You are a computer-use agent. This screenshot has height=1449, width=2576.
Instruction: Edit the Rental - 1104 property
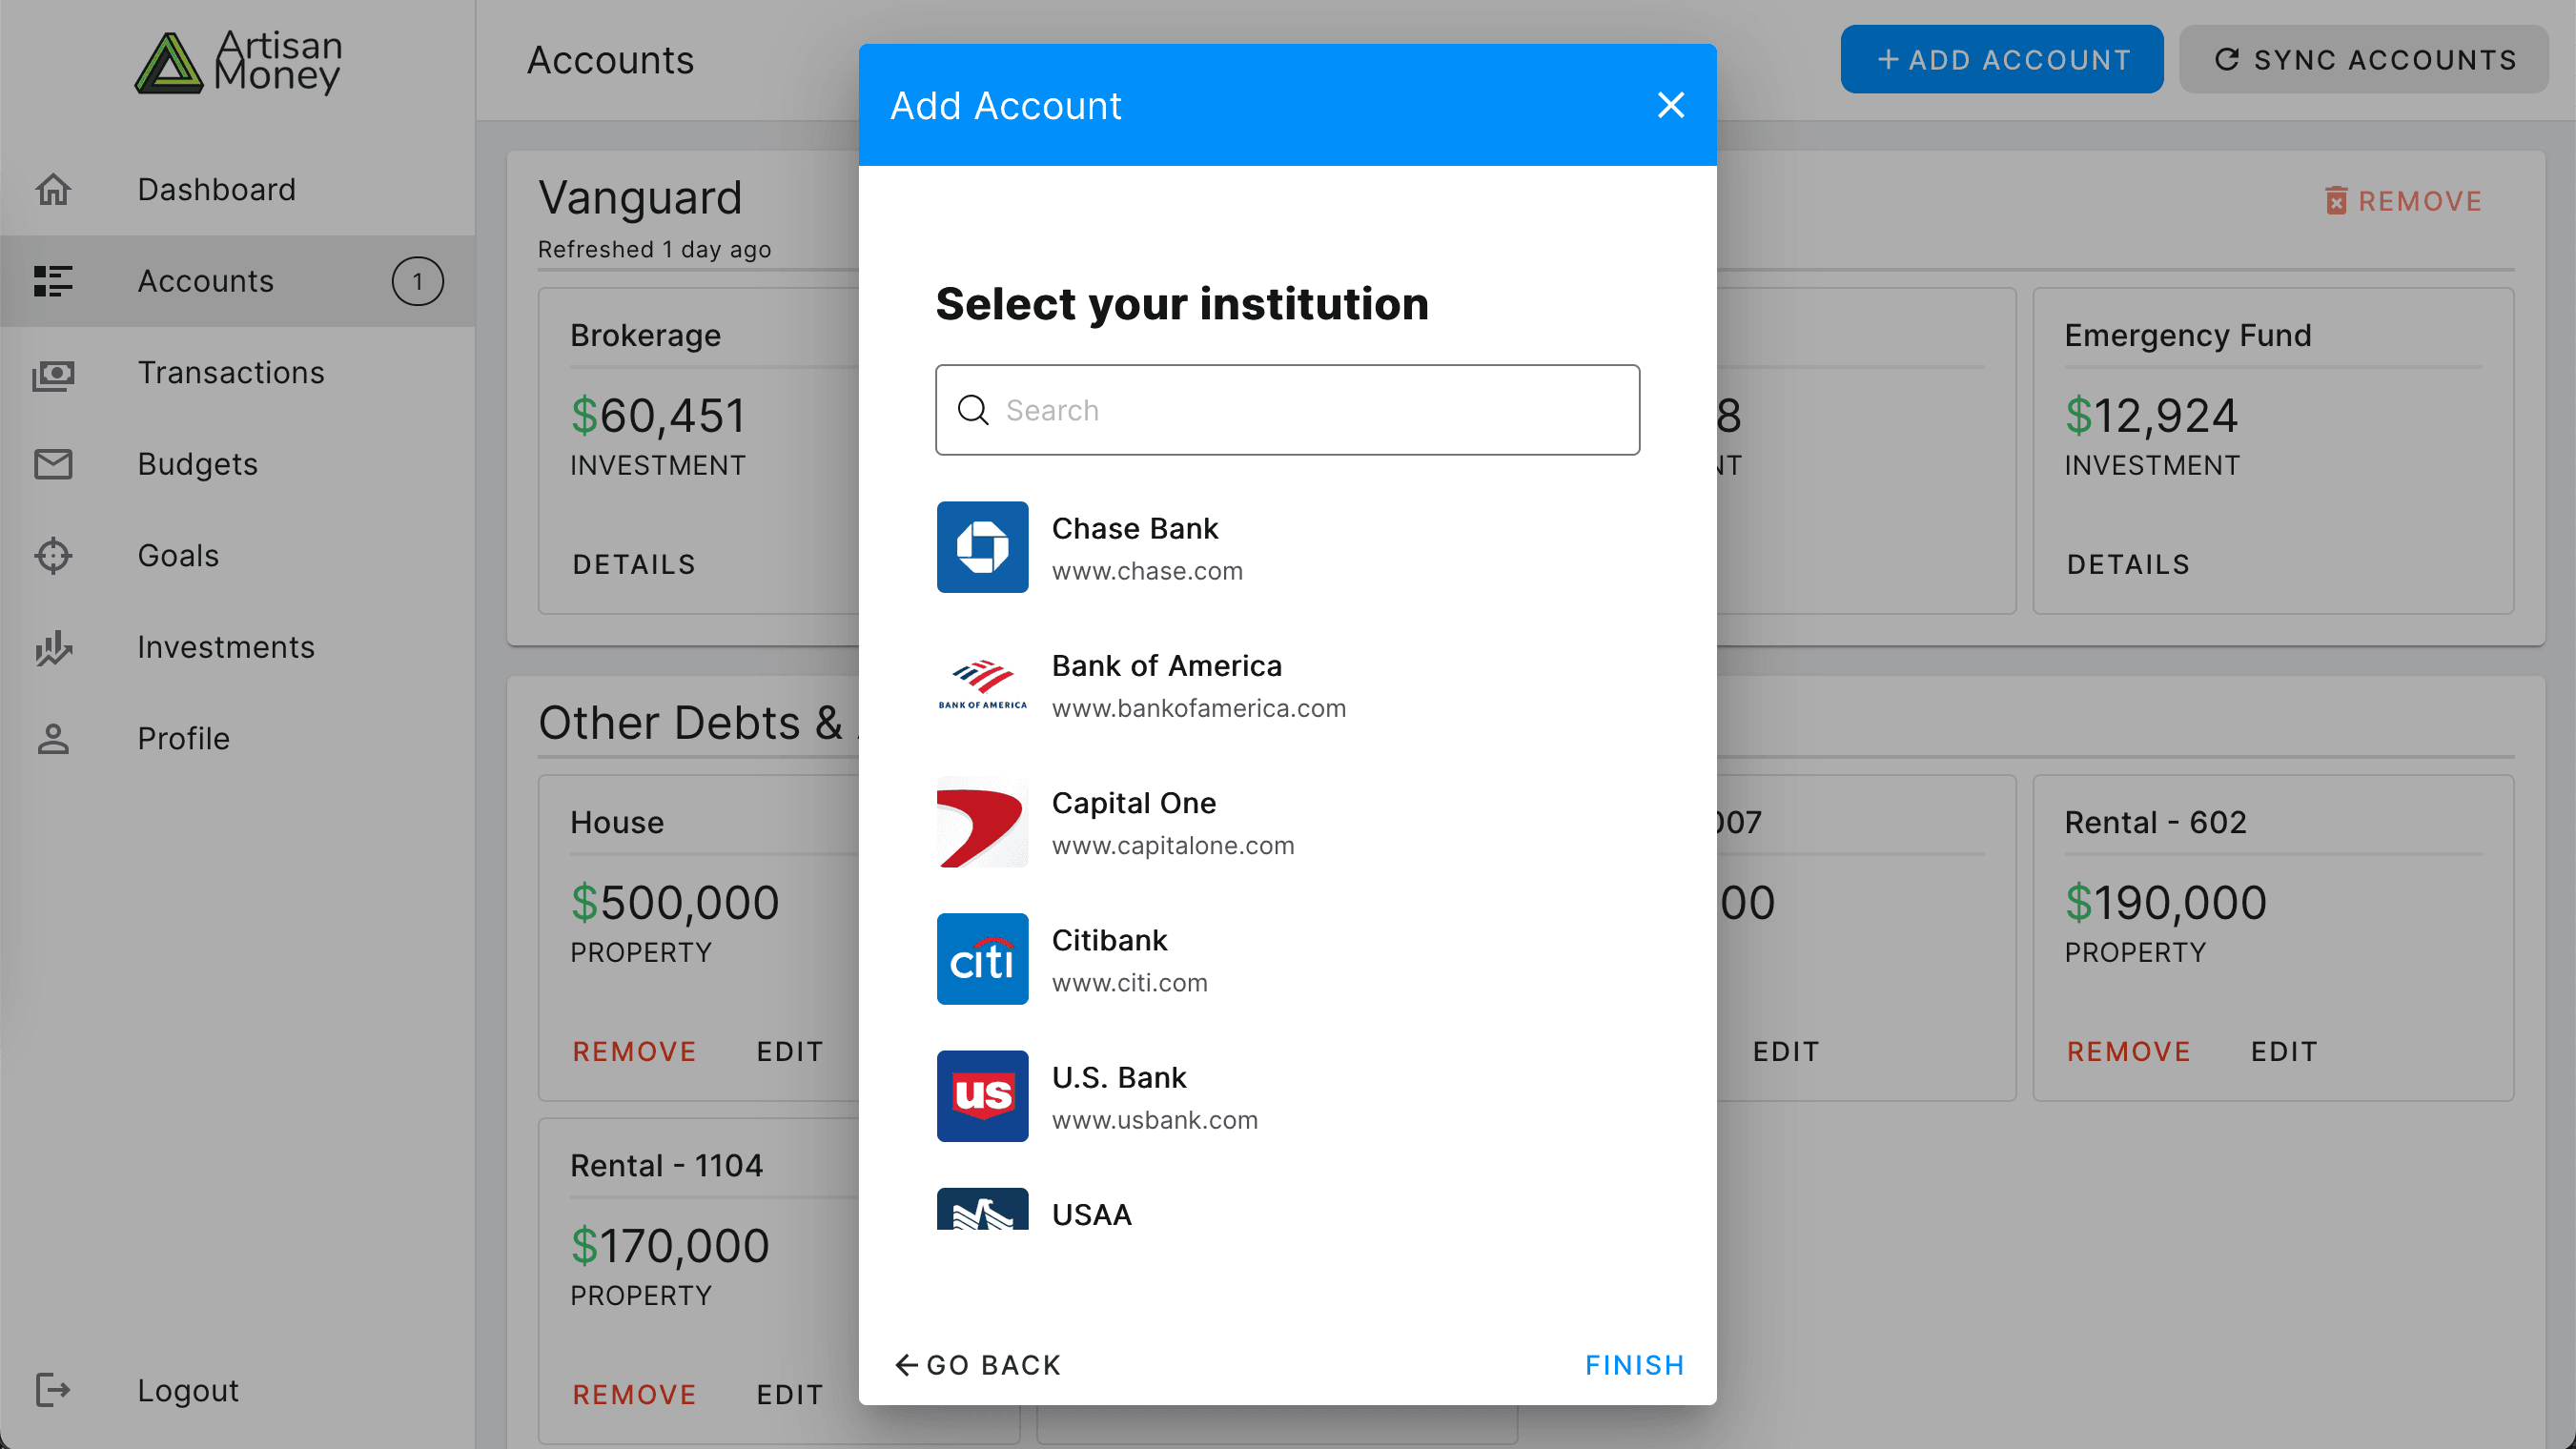789,1394
